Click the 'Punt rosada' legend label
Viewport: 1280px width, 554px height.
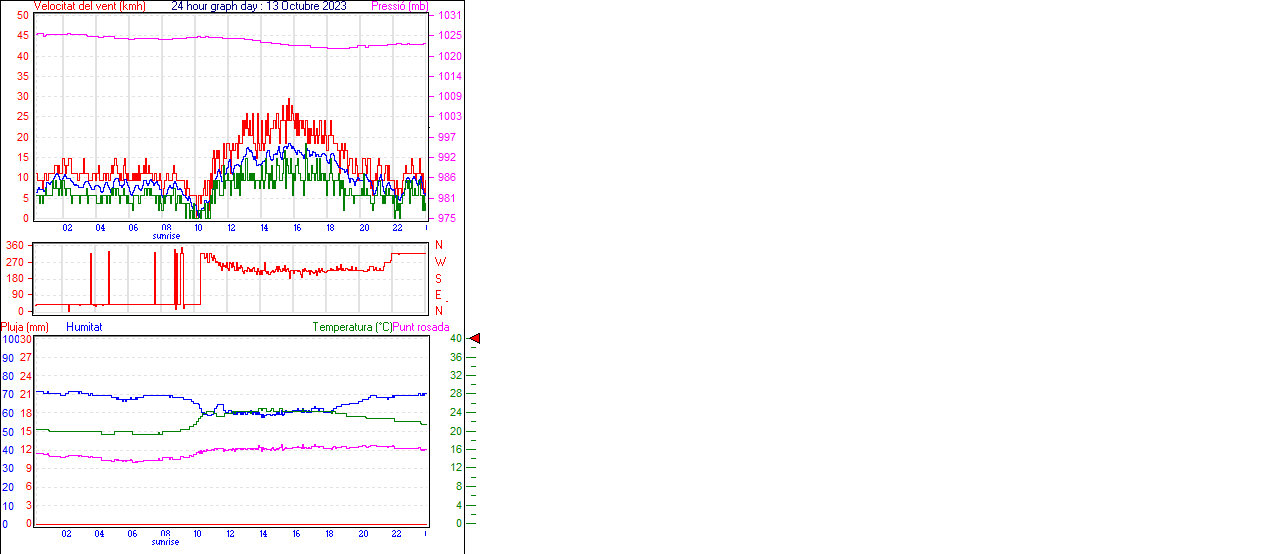point(421,327)
